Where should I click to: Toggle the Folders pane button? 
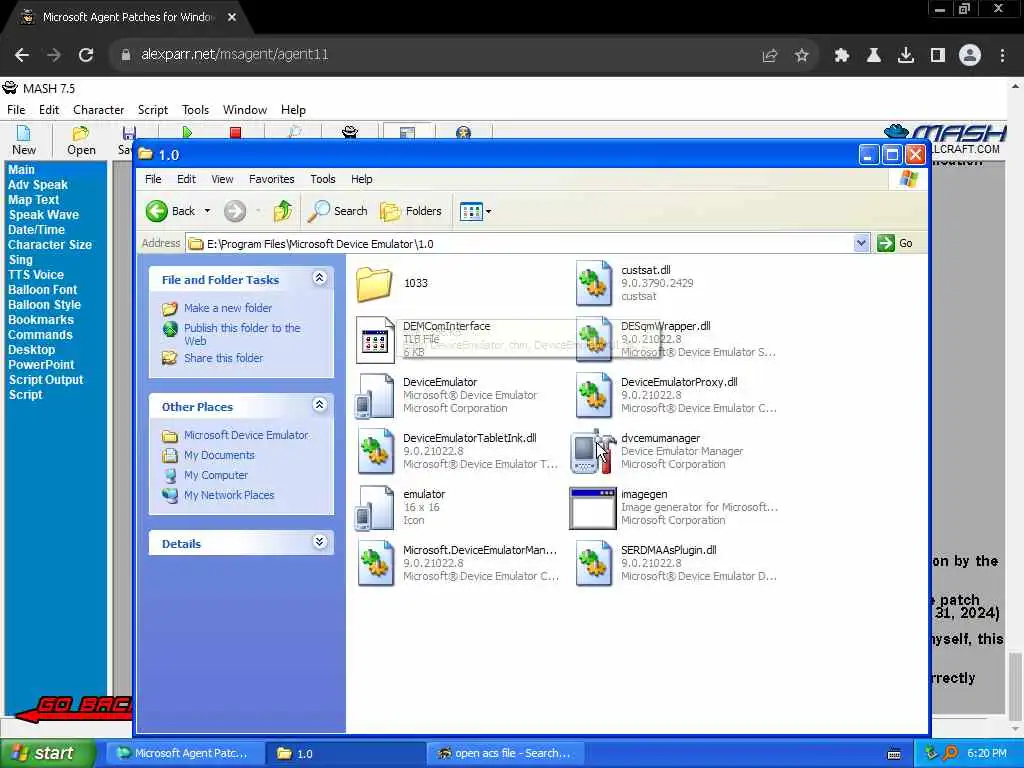tap(411, 211)
